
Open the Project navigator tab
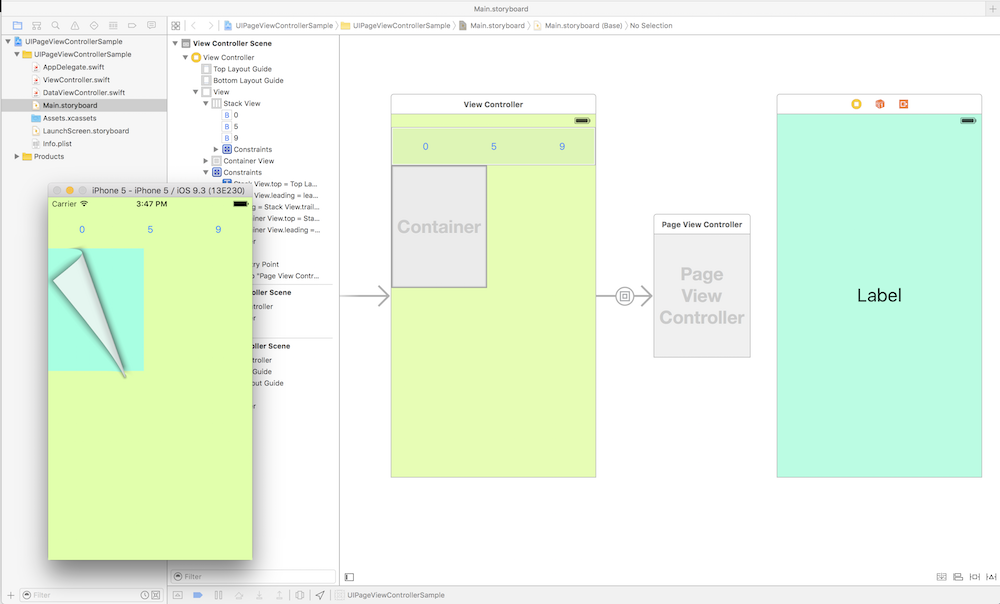pyautogui.click(x=17, y=26)
